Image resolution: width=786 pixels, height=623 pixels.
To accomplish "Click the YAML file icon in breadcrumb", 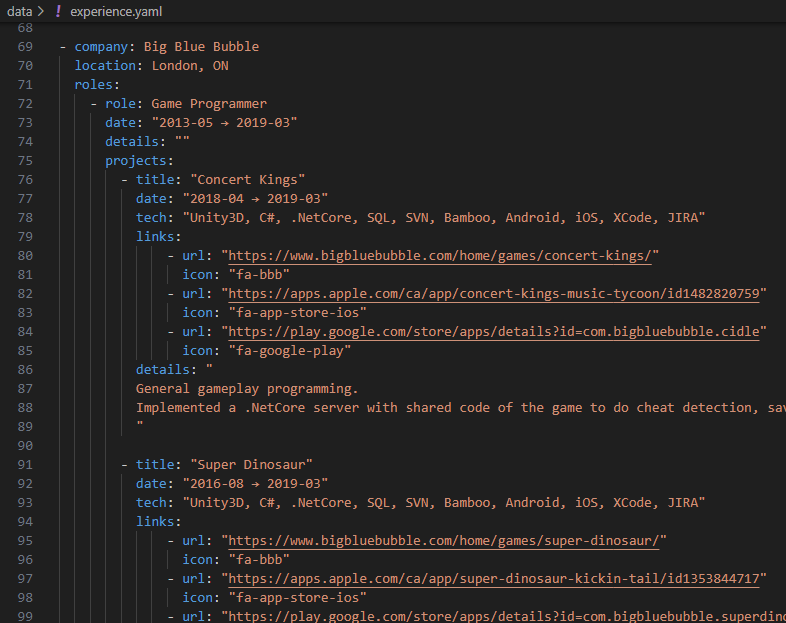I will (x=58, y=11).
